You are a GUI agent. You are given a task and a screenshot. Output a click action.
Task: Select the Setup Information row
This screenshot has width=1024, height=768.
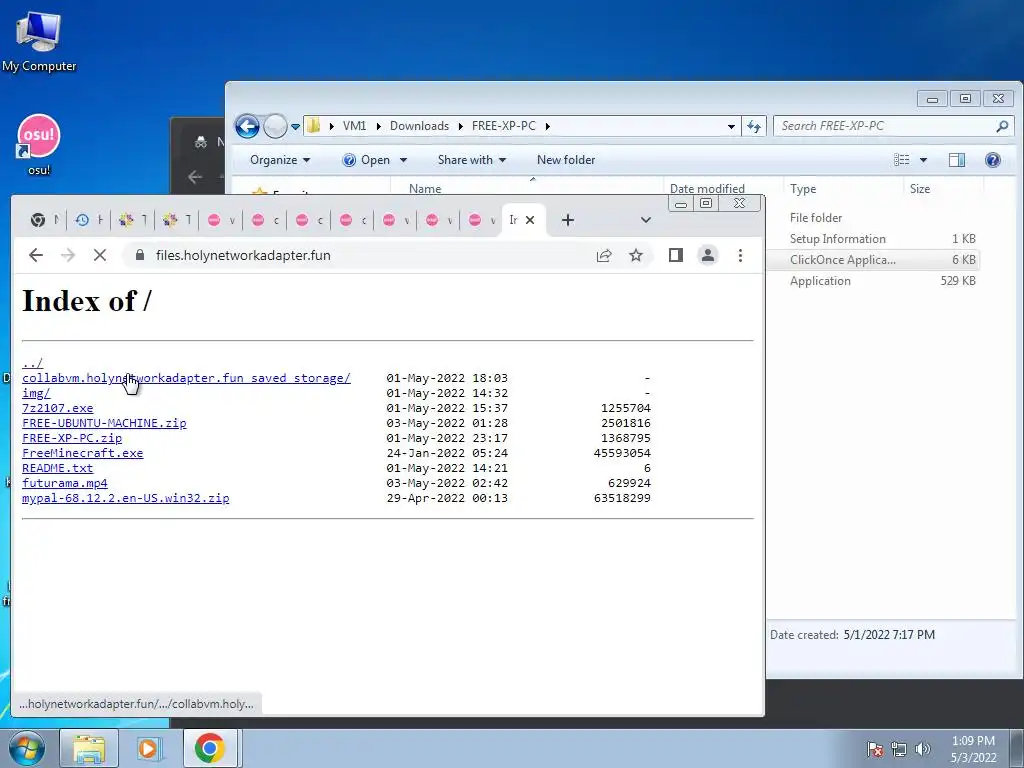tap(873, 239)
